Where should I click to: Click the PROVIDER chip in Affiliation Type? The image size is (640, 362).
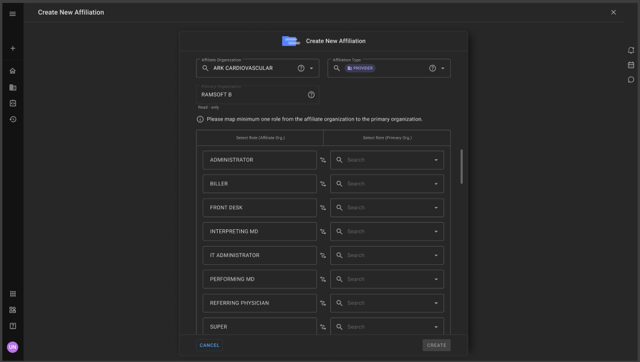360,68
